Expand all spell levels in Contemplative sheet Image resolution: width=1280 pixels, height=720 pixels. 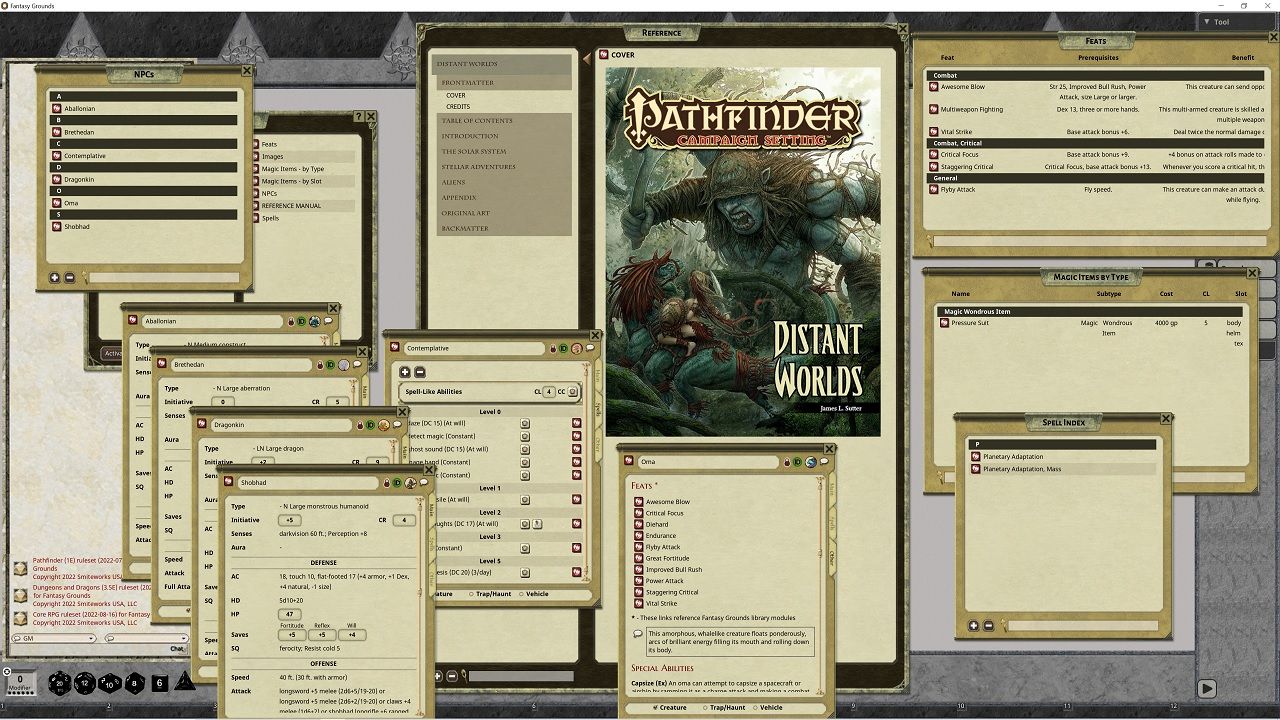[405, 372]
